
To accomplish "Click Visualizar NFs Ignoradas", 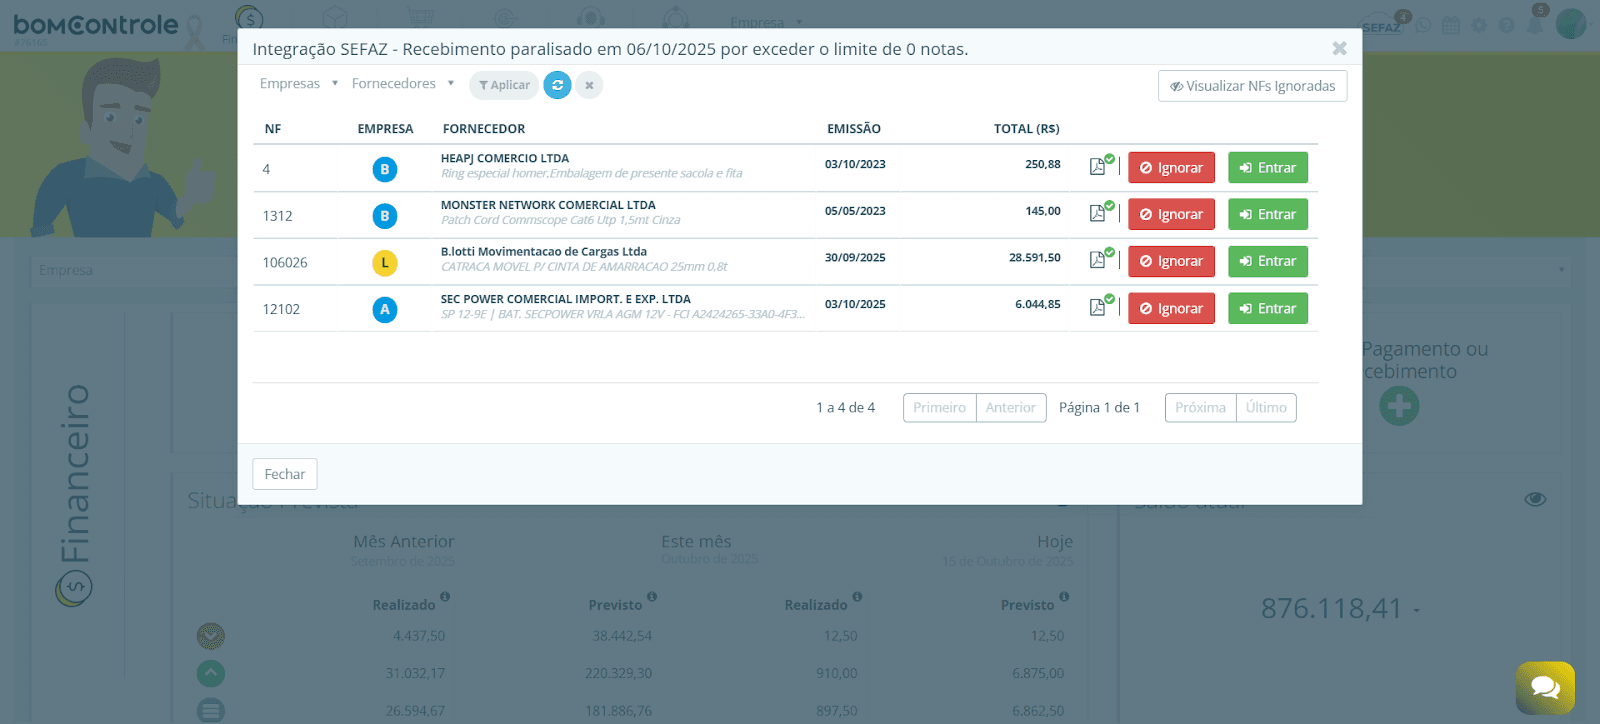I will (x=1252, y=86).
